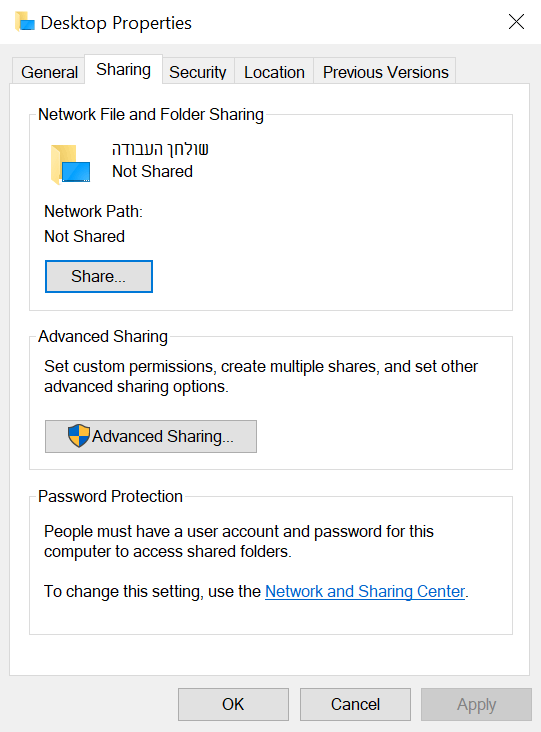
Task: Go to the Location tab
Action: tap(274, 72)
